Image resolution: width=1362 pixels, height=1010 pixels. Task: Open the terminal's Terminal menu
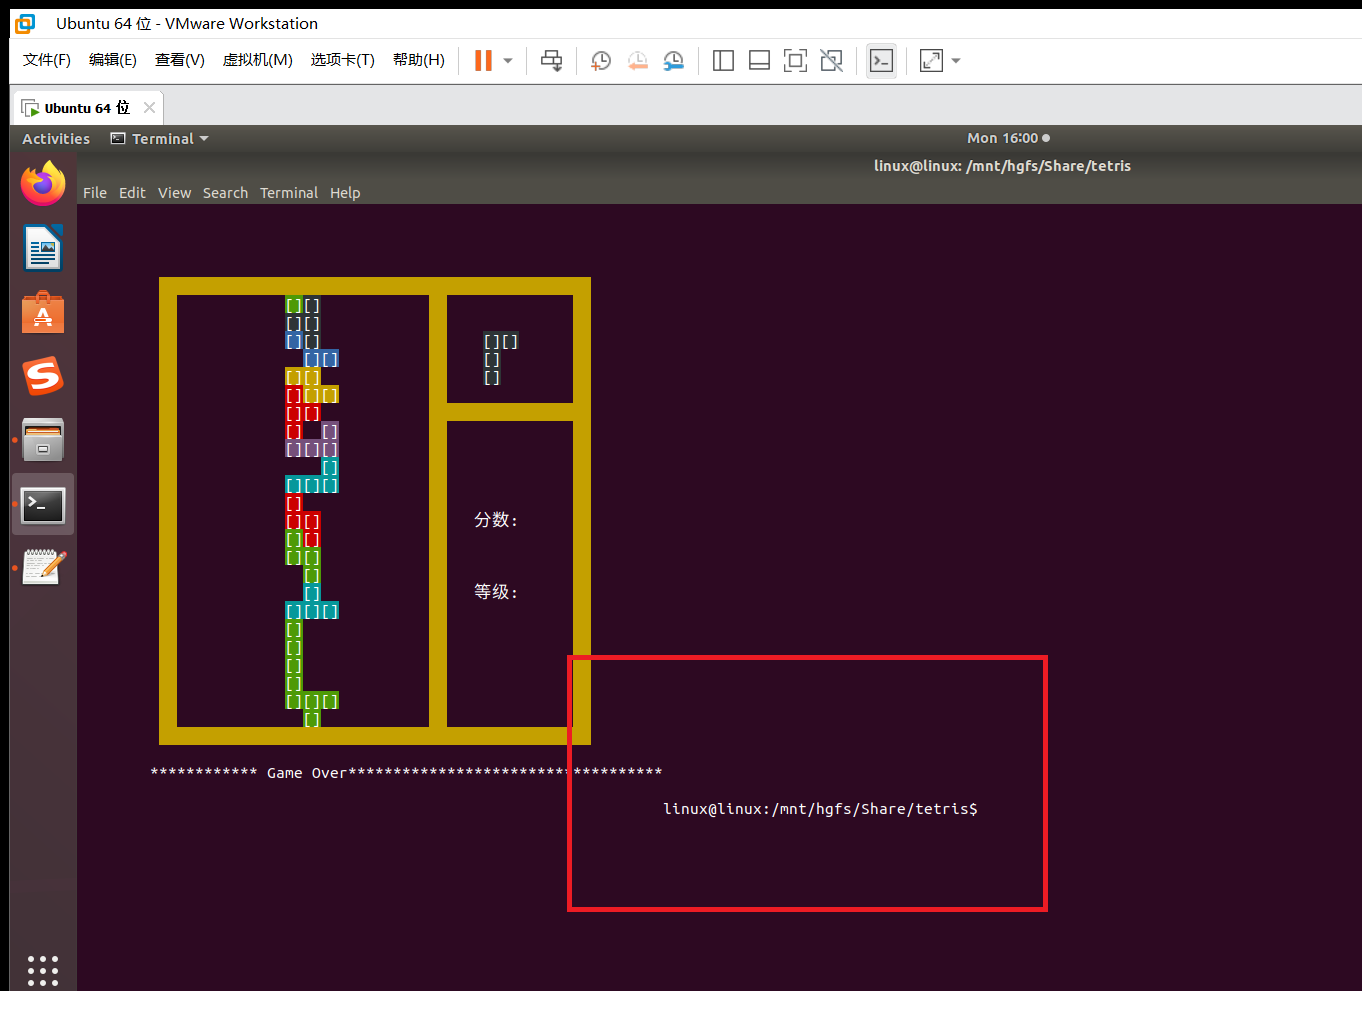pos(289,193)
